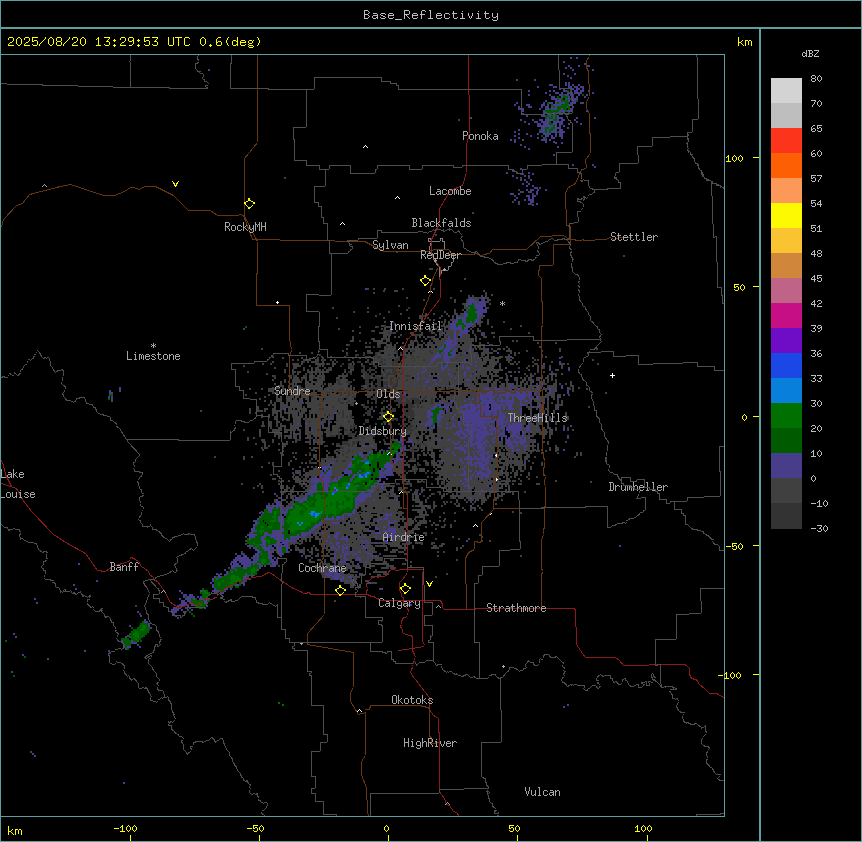This screenshot has height=842, width=862.
Task: Click the -50 tick on the bottom axis
Action: [255, 828]
